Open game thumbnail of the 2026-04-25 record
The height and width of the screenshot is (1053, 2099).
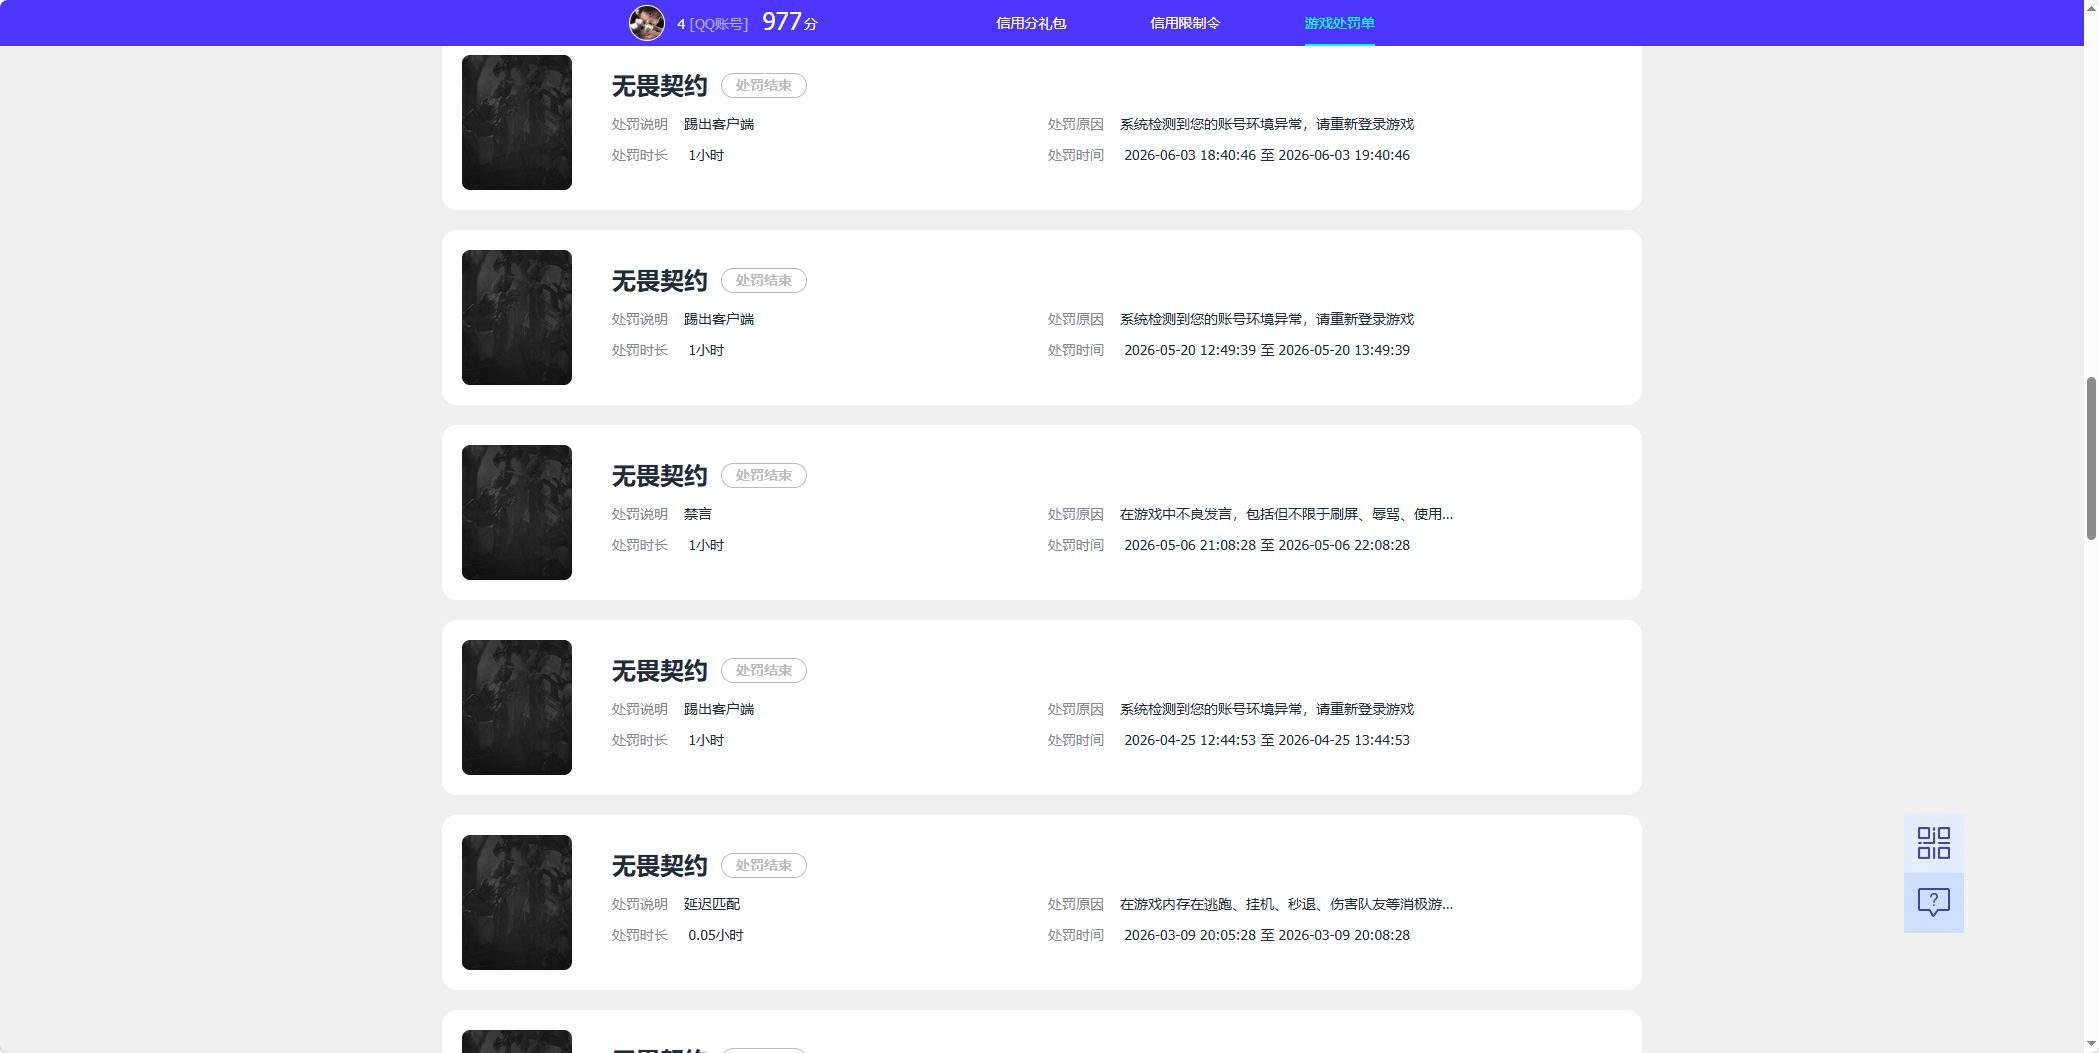pyautogui.click(x=517, y=707)
